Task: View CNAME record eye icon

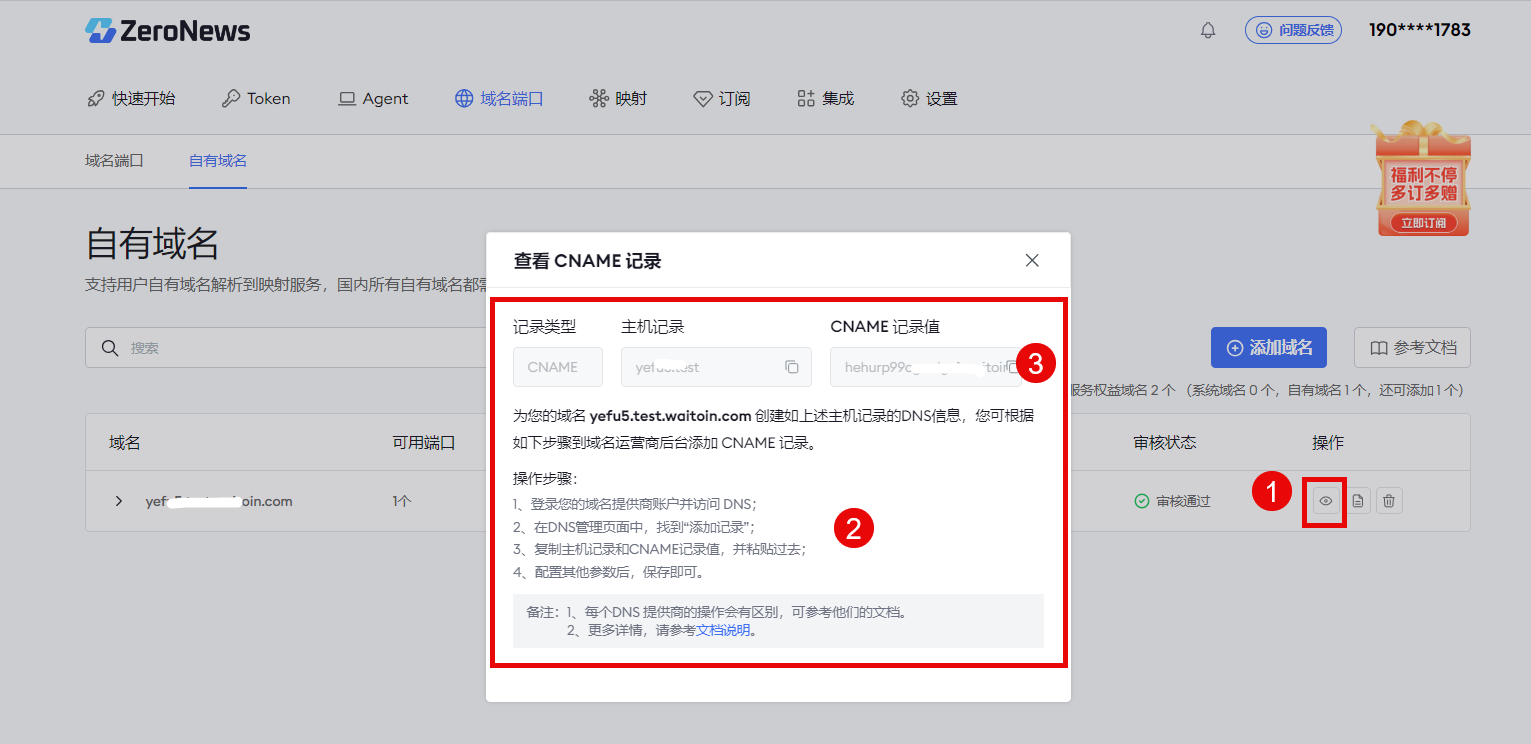Action: (1326, 501)
